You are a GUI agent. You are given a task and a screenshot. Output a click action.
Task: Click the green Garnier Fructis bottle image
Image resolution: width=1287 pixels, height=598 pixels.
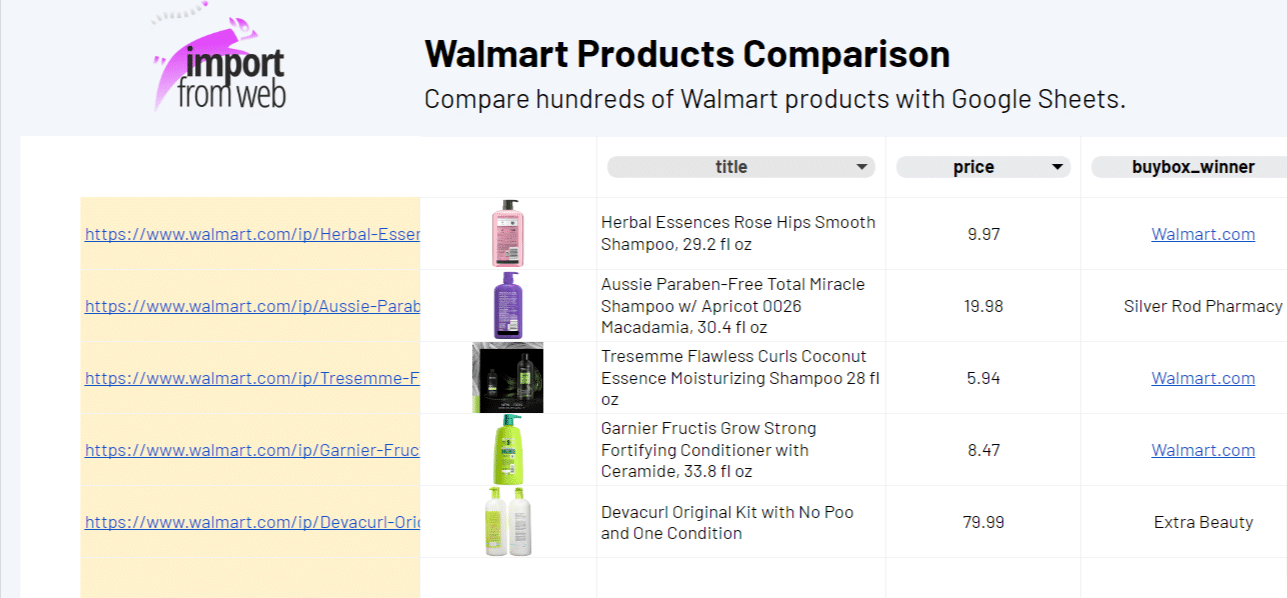[508, 450]
